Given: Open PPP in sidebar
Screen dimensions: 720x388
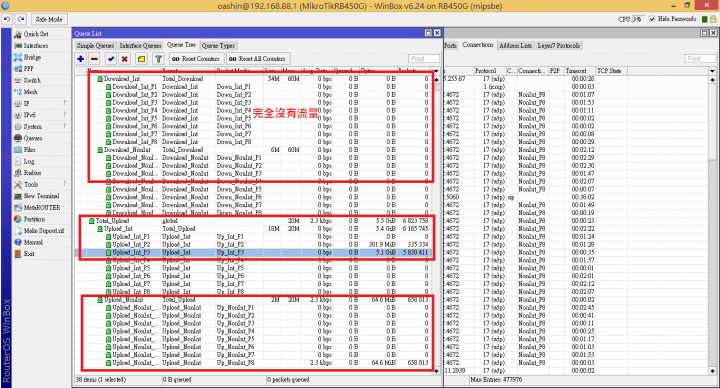Looking at the screenshot, I should tap(28, 68).
